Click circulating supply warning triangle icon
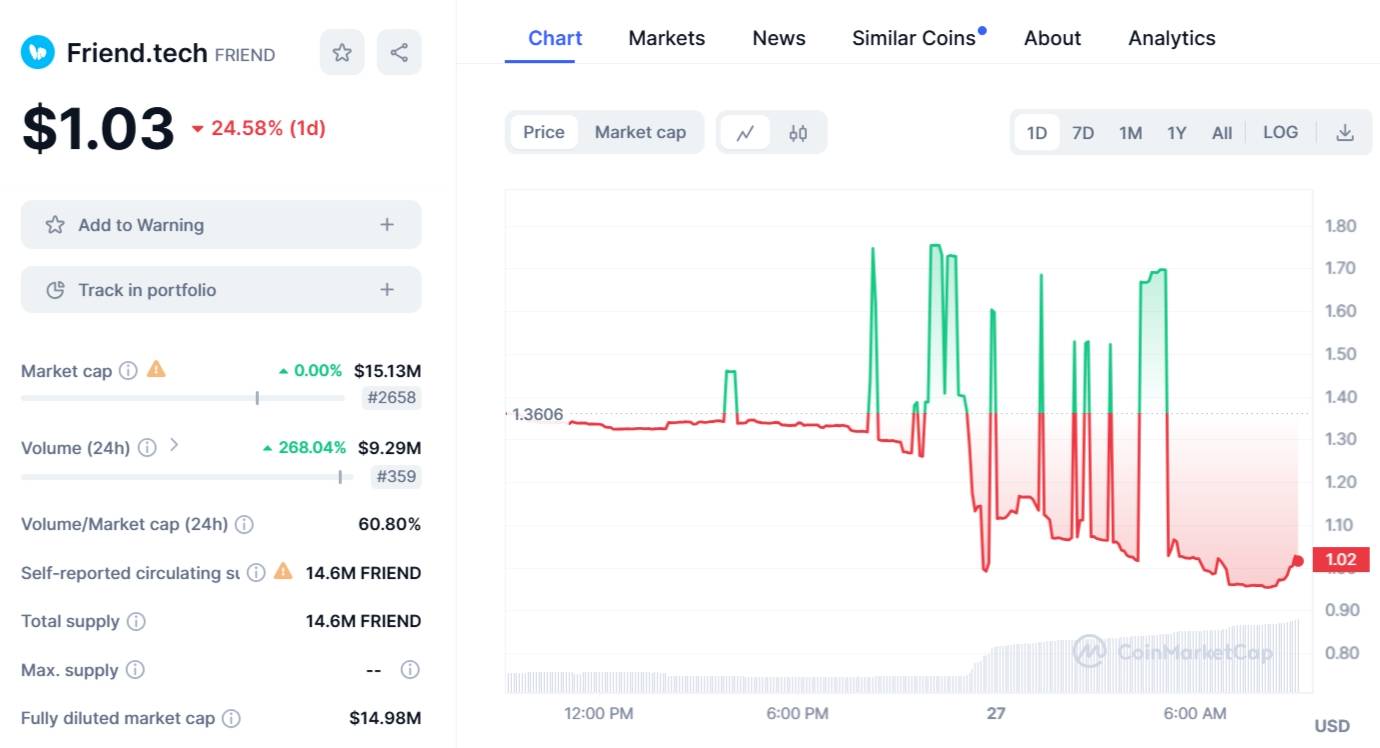This screenshot has width=1380, height=748. (x=284, y=571)
